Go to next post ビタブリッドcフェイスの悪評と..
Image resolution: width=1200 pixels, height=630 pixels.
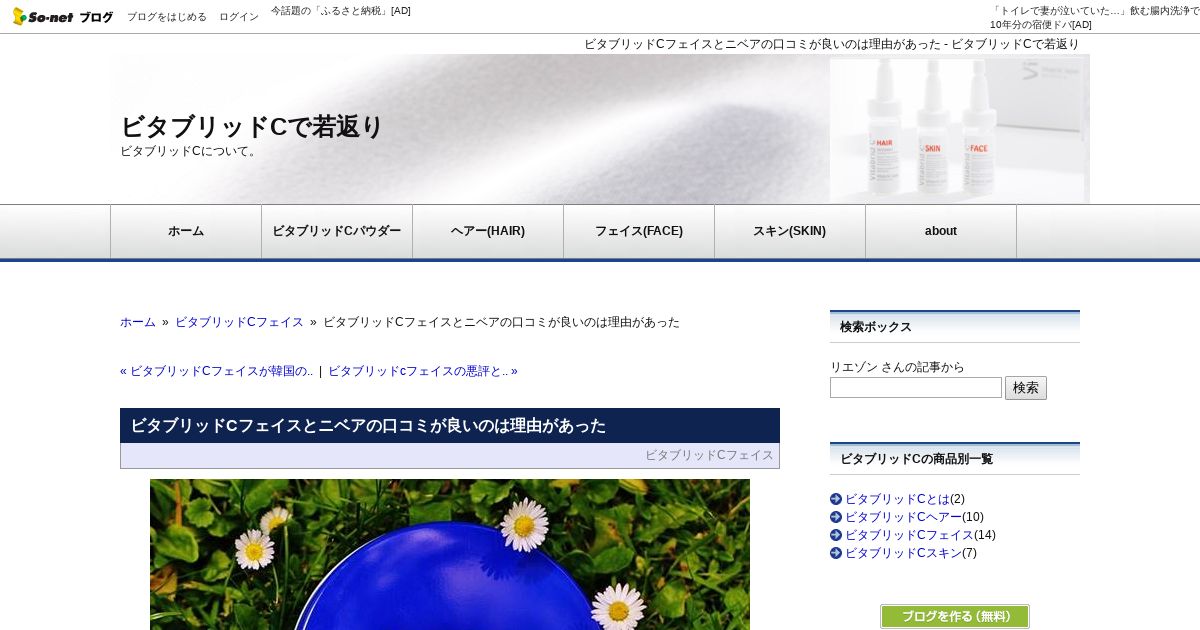click(x=423, y=371)
